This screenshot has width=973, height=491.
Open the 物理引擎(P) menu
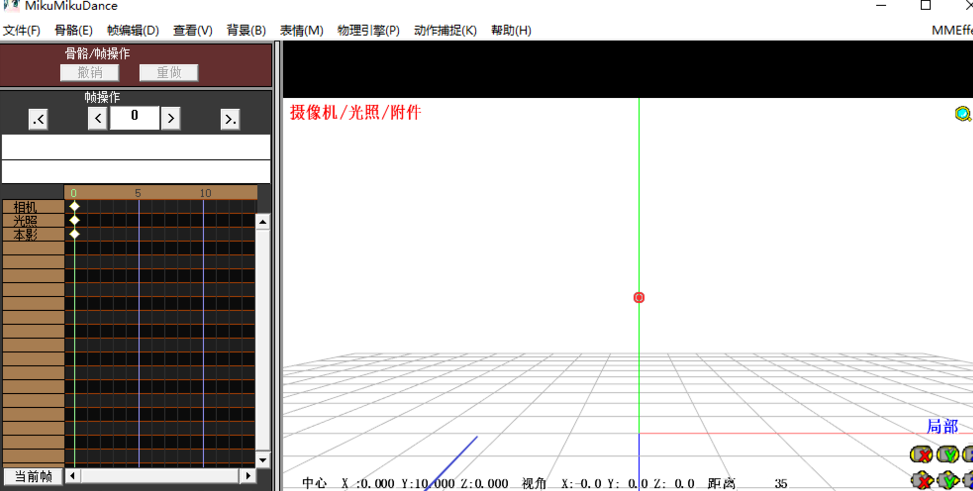click(368, 30)
